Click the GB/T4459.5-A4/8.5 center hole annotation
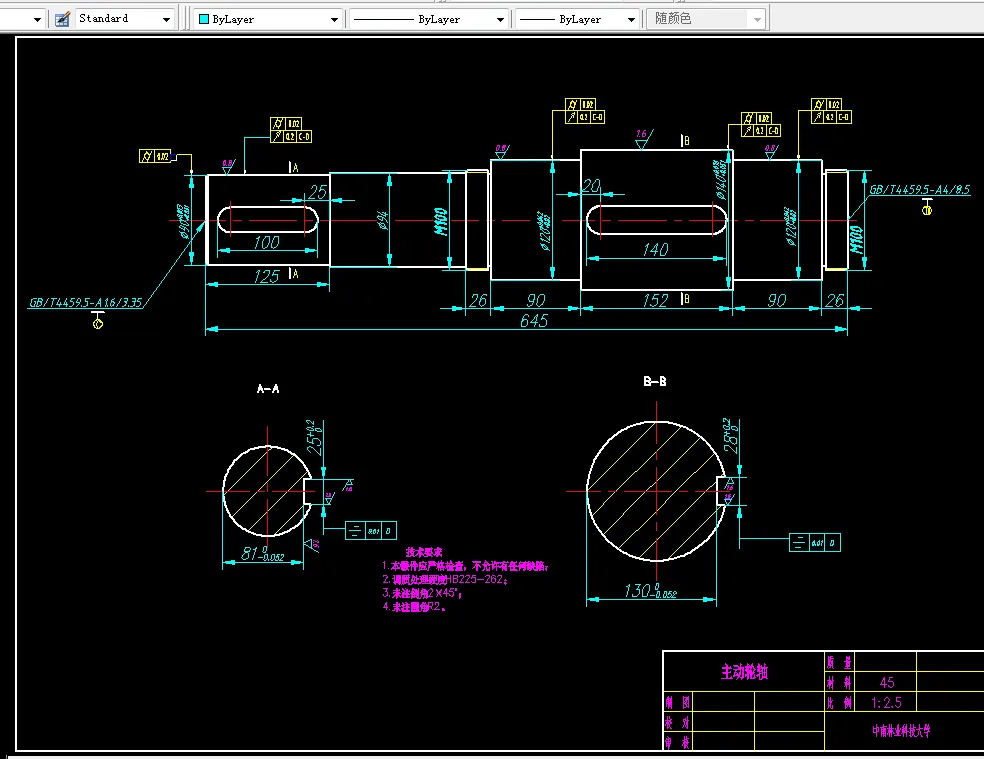The image size is (984, 759). click(919, 189)
